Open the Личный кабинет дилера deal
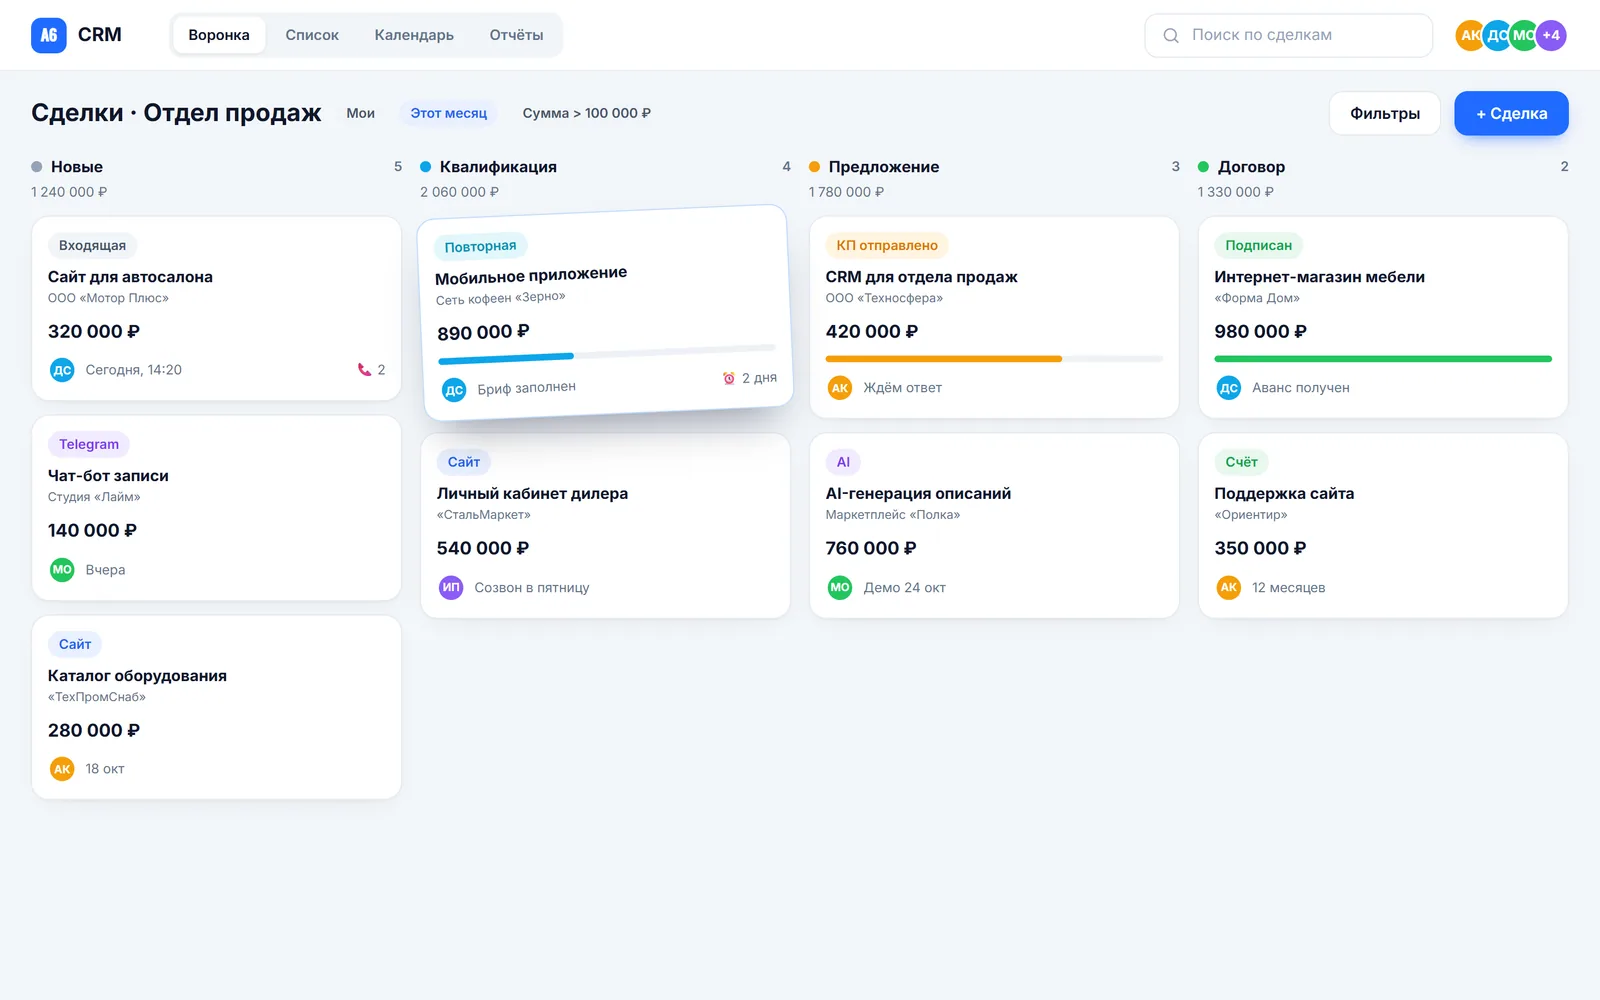 pos(605,526)
